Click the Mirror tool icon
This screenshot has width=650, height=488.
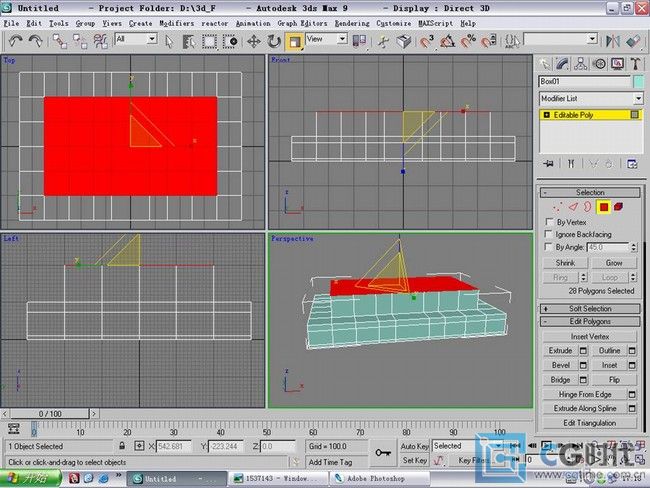[613, 41]
